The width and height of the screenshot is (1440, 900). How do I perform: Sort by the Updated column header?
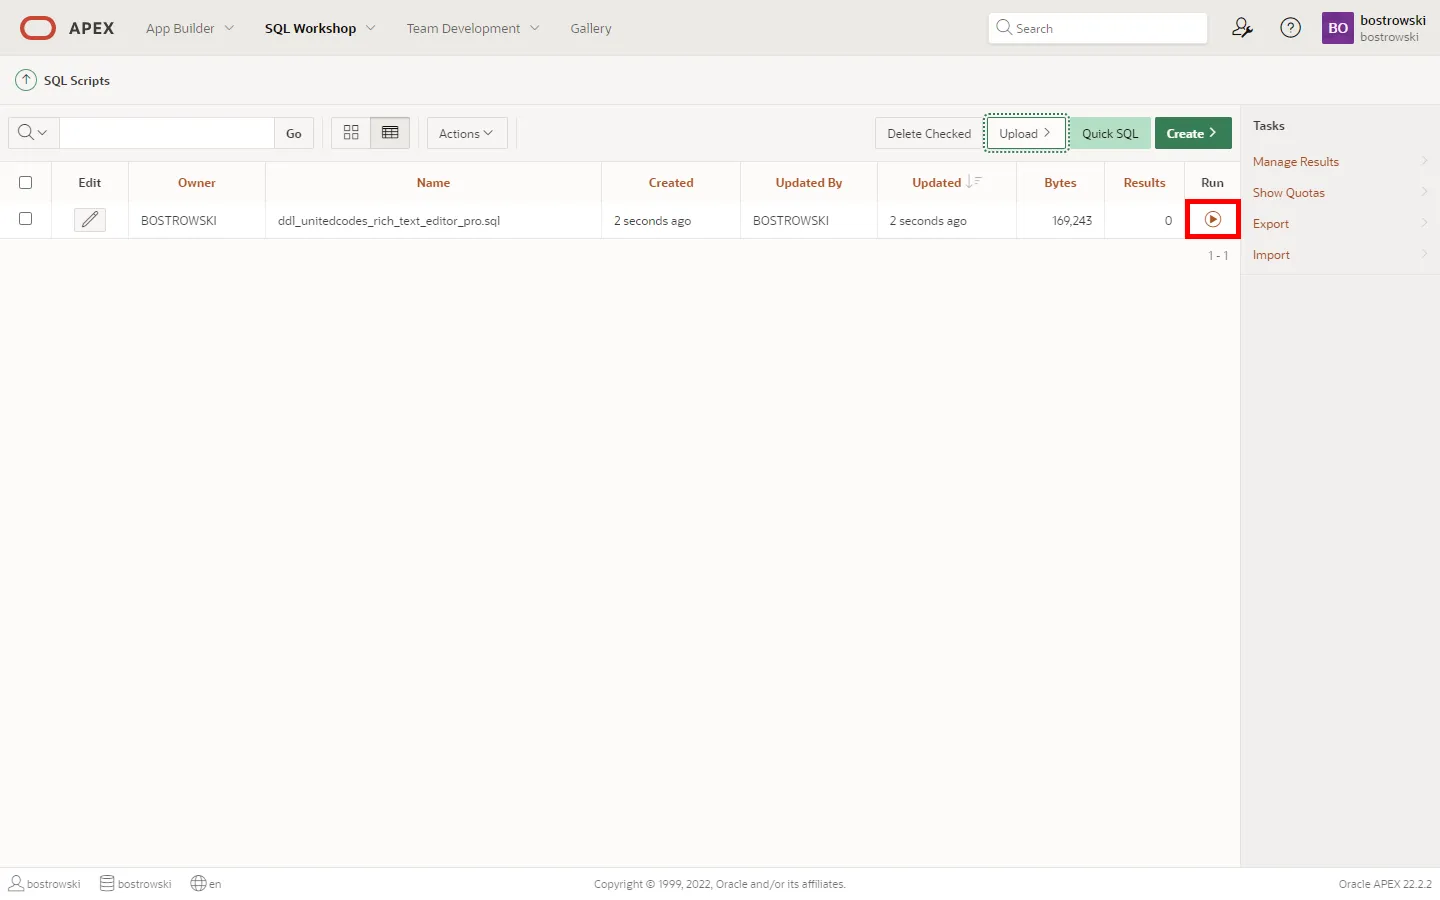tap(937, 183)
